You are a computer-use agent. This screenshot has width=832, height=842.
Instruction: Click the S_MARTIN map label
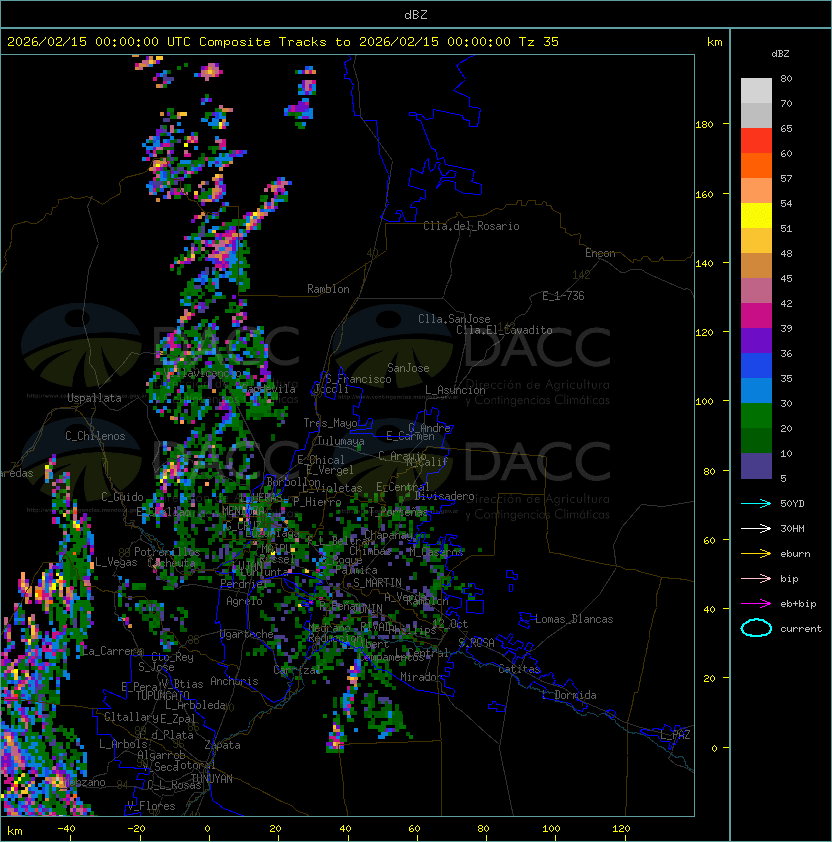coord(377,583)
